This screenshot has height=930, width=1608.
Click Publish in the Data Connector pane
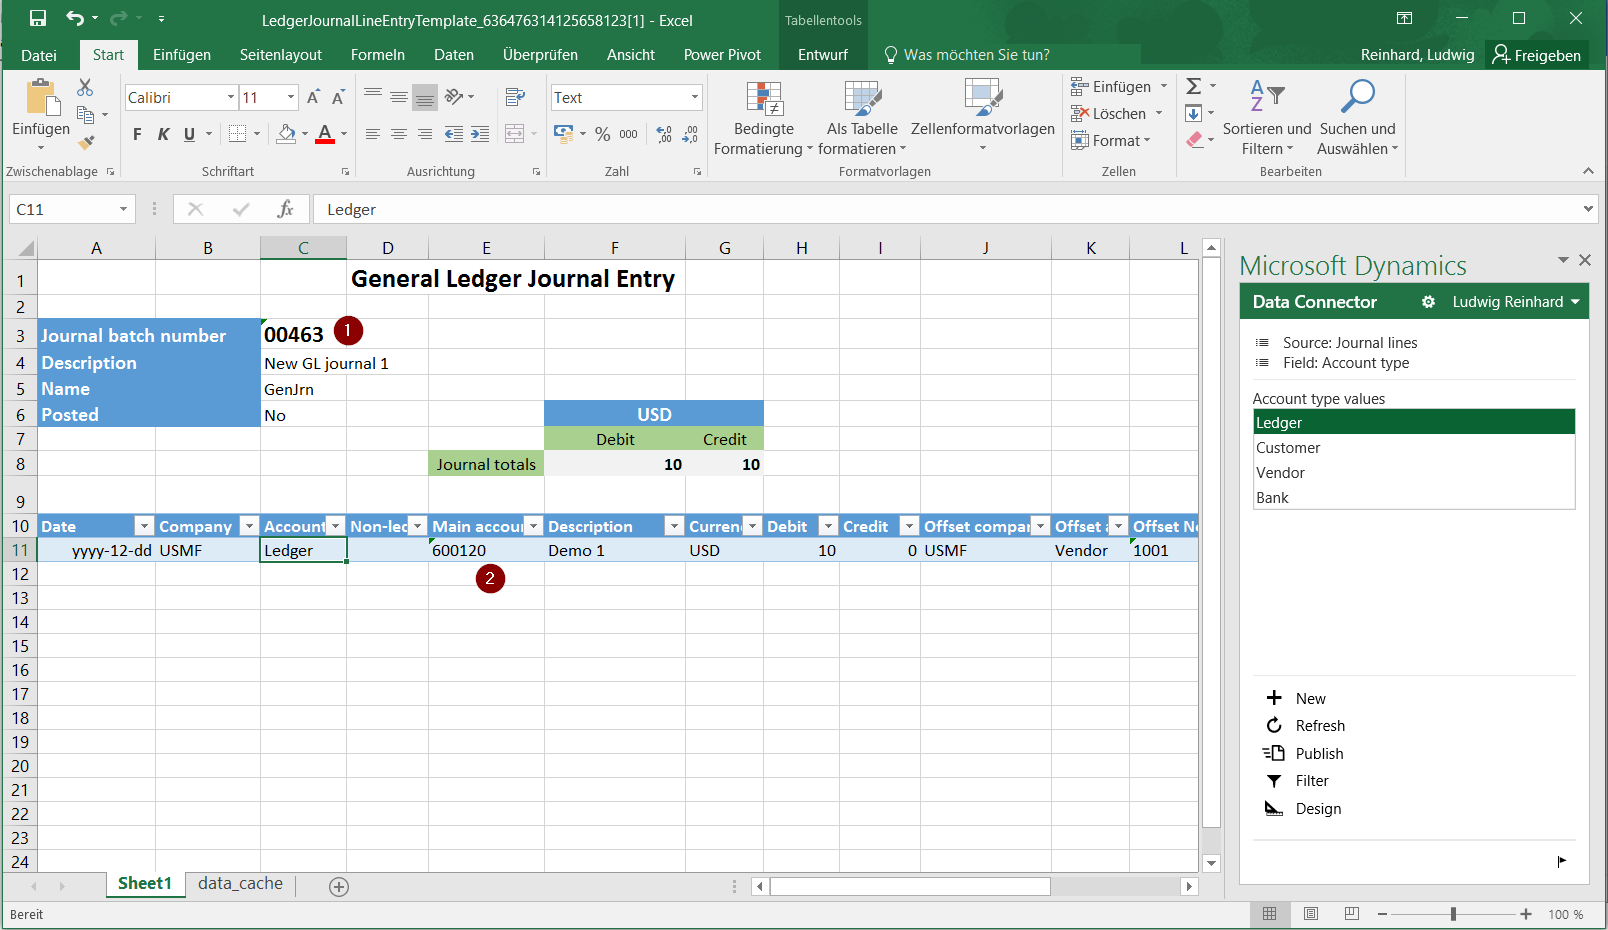click(1318, 754)
